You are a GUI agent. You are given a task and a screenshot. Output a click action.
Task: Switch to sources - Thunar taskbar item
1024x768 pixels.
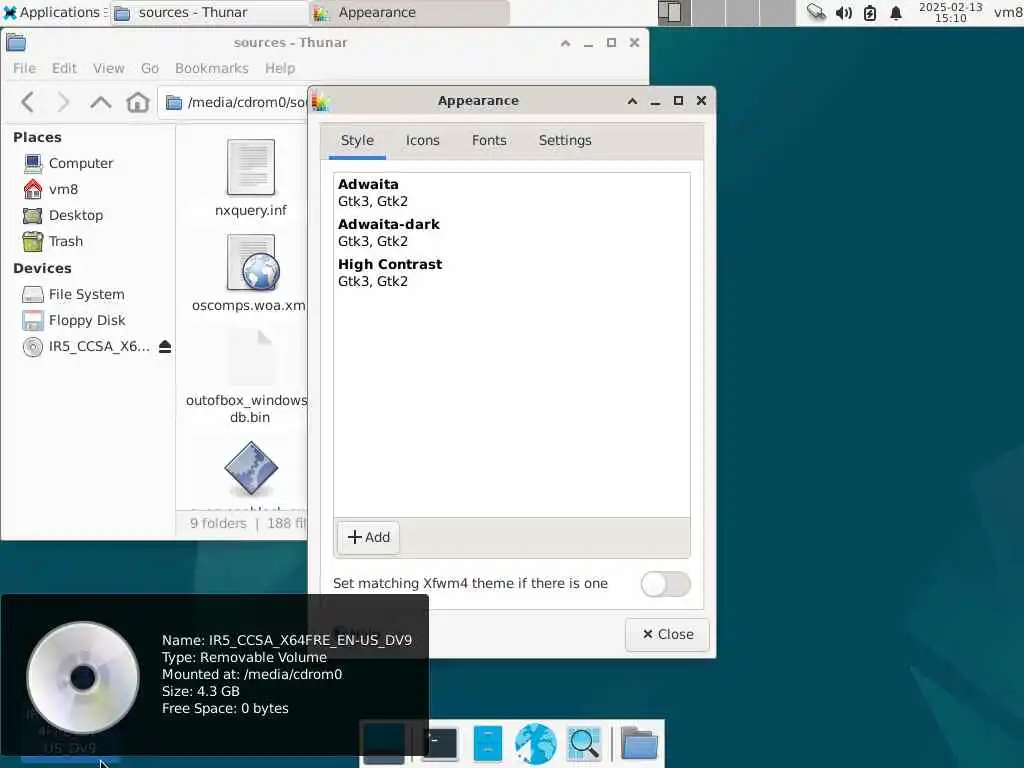tap(208, 12)
